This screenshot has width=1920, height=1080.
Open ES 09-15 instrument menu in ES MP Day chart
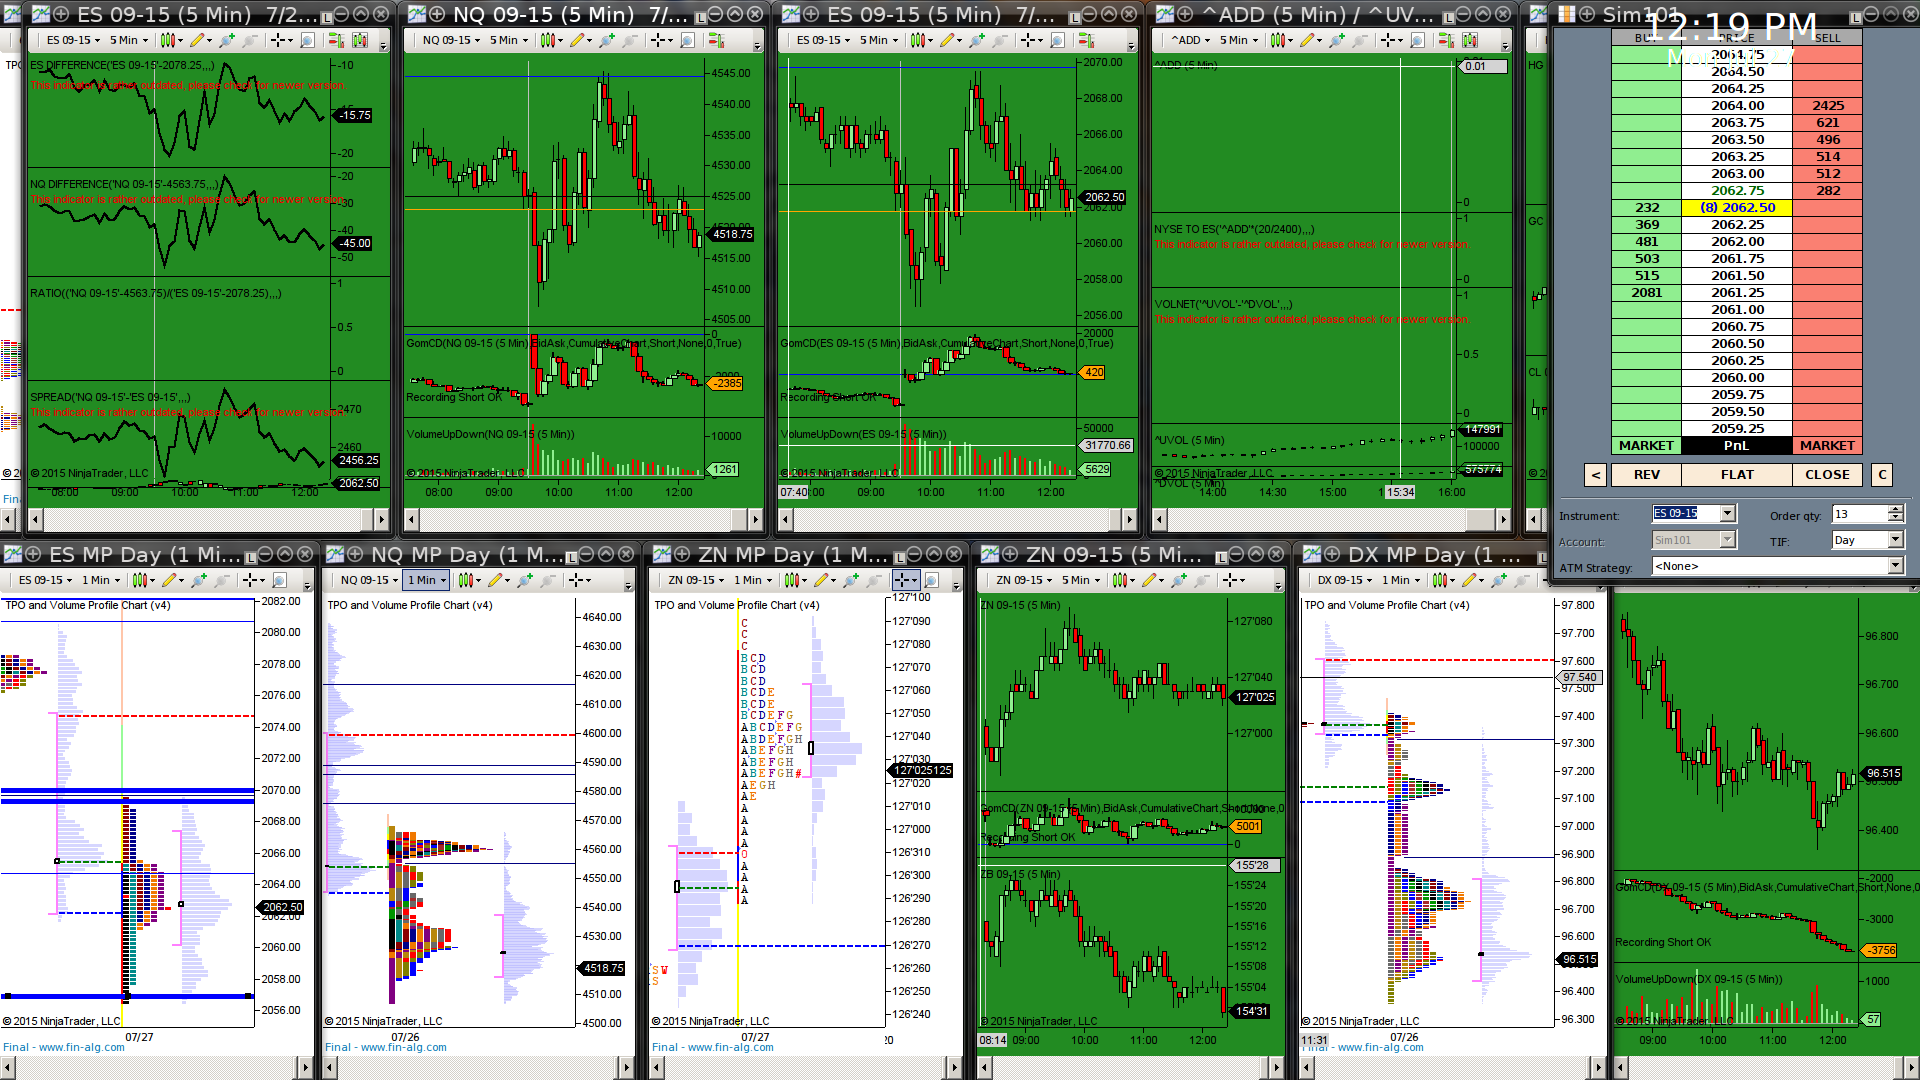(x=44, y=580)
